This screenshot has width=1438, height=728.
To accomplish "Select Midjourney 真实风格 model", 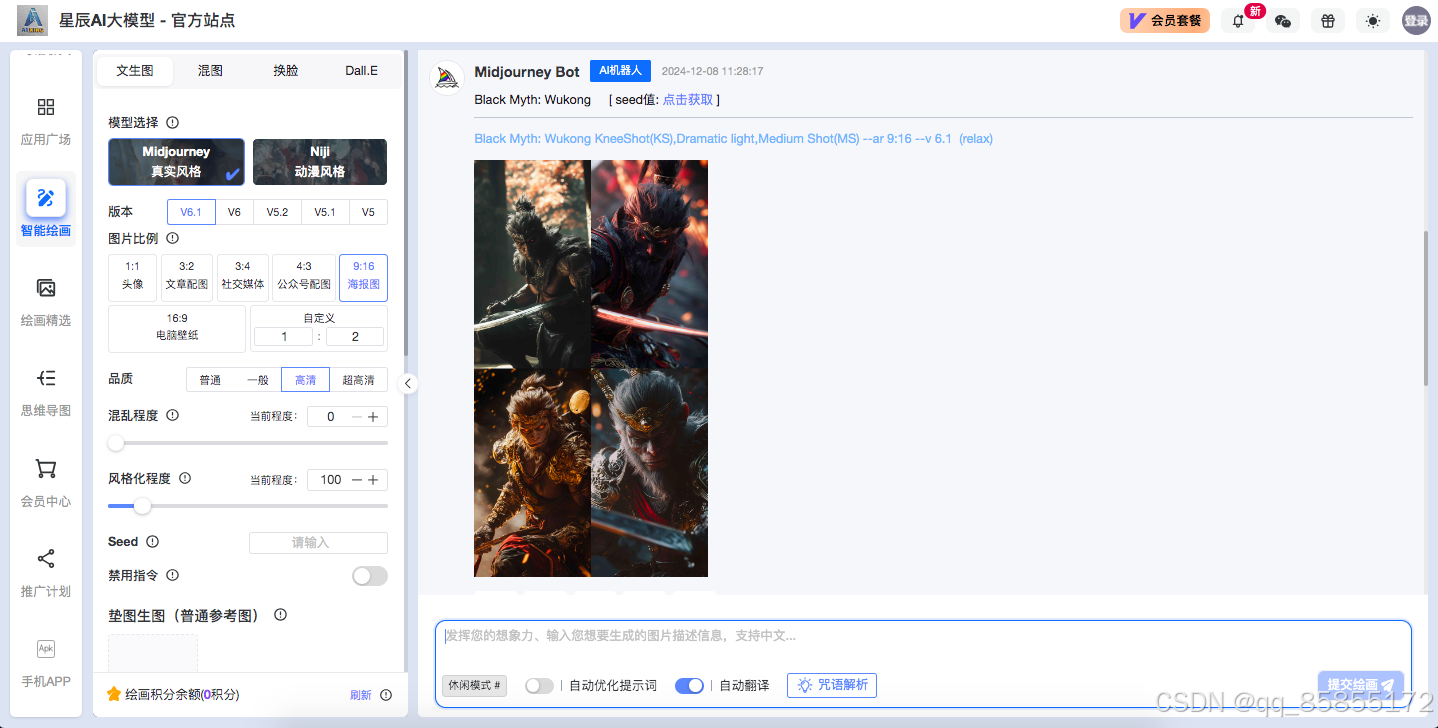I will tap(176, 162).
